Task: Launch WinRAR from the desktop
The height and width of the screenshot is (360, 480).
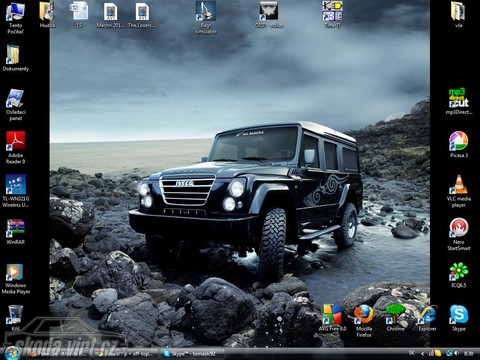Action: pyautogui.click(x=15, y=232)
